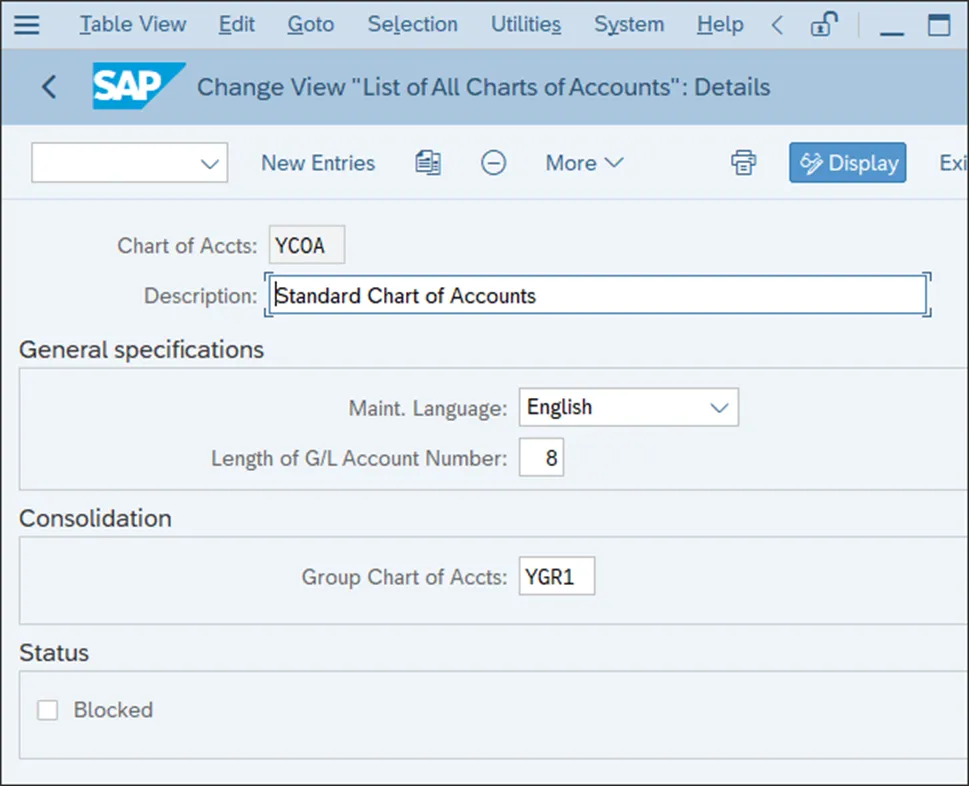Click the New Entries button

pyautogui.click(x=318, y=163)
